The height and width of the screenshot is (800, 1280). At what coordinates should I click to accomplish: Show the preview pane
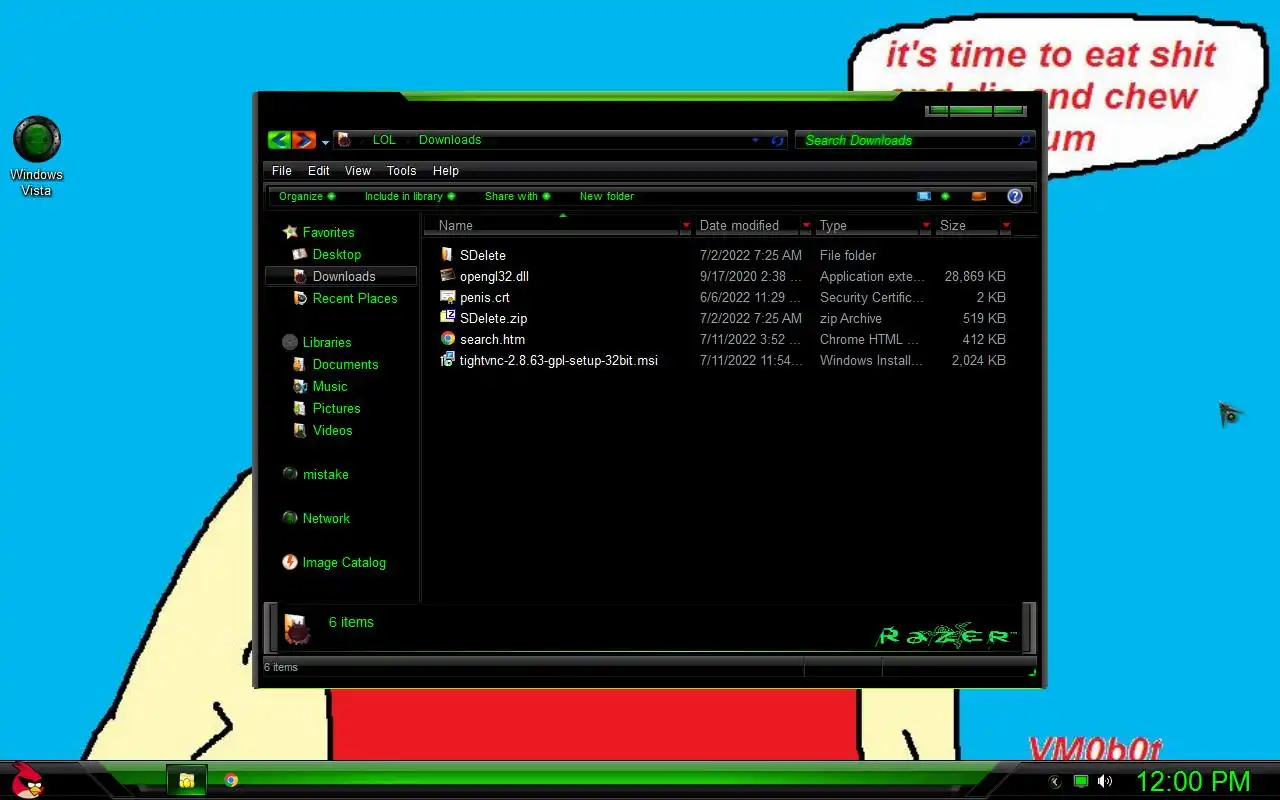(x=979, y=196)
